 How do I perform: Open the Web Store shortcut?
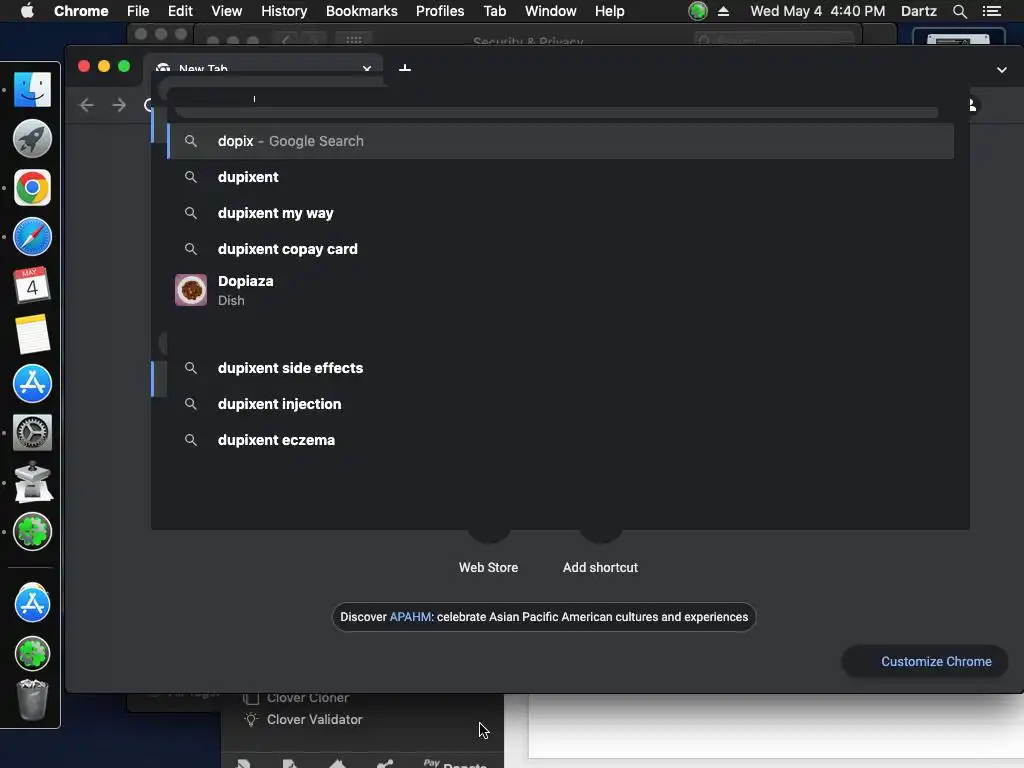(x=488, y=568)
